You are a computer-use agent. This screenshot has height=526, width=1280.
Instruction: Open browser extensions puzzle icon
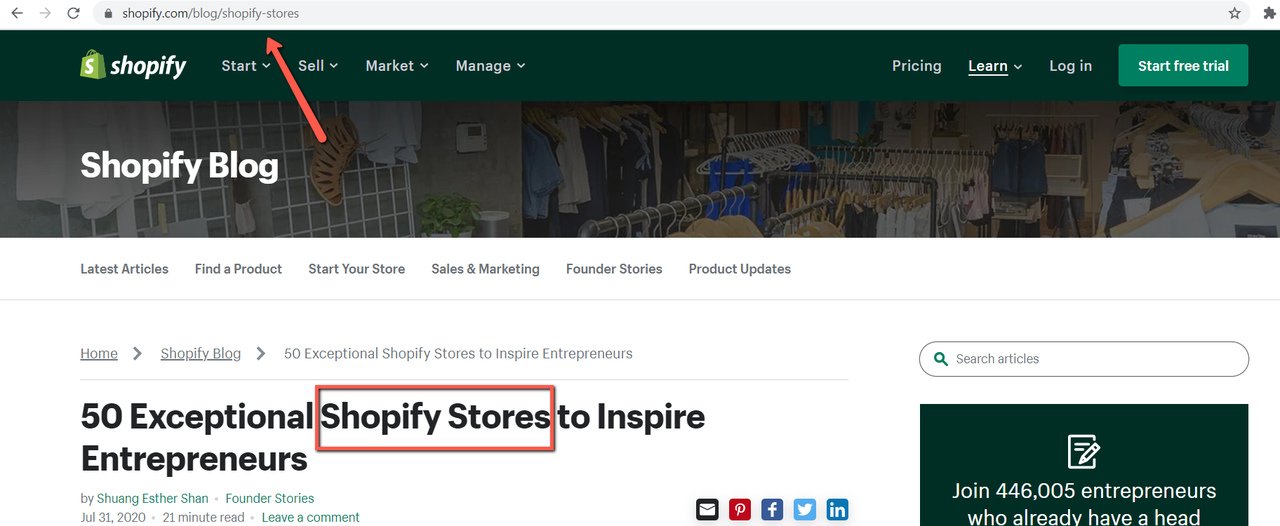click(x=1270, y=14)
